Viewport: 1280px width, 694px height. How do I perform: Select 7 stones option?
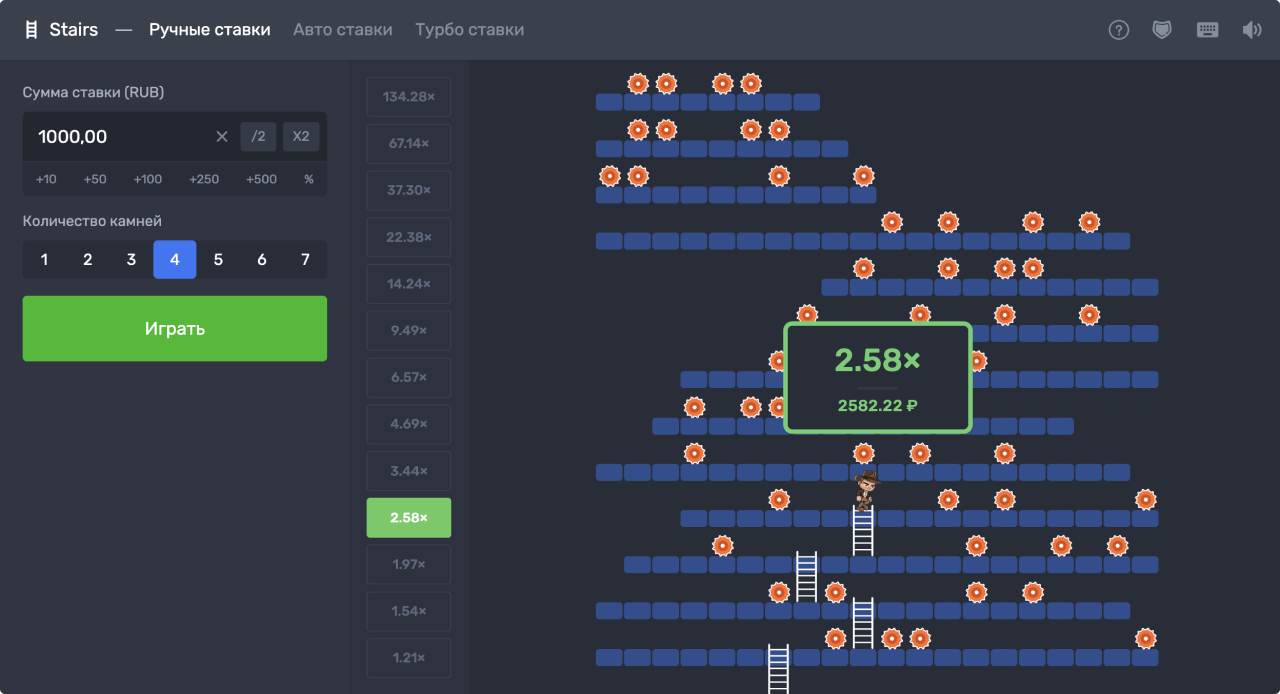coord(305,260)
